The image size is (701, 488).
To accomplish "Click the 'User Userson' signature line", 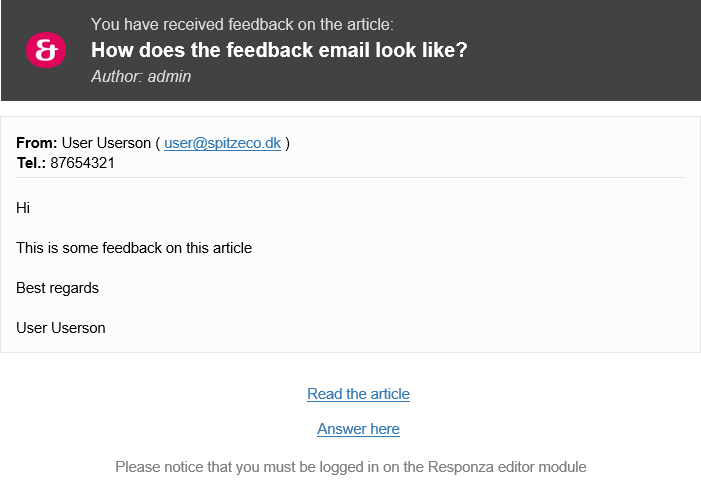I will [61, 328].
